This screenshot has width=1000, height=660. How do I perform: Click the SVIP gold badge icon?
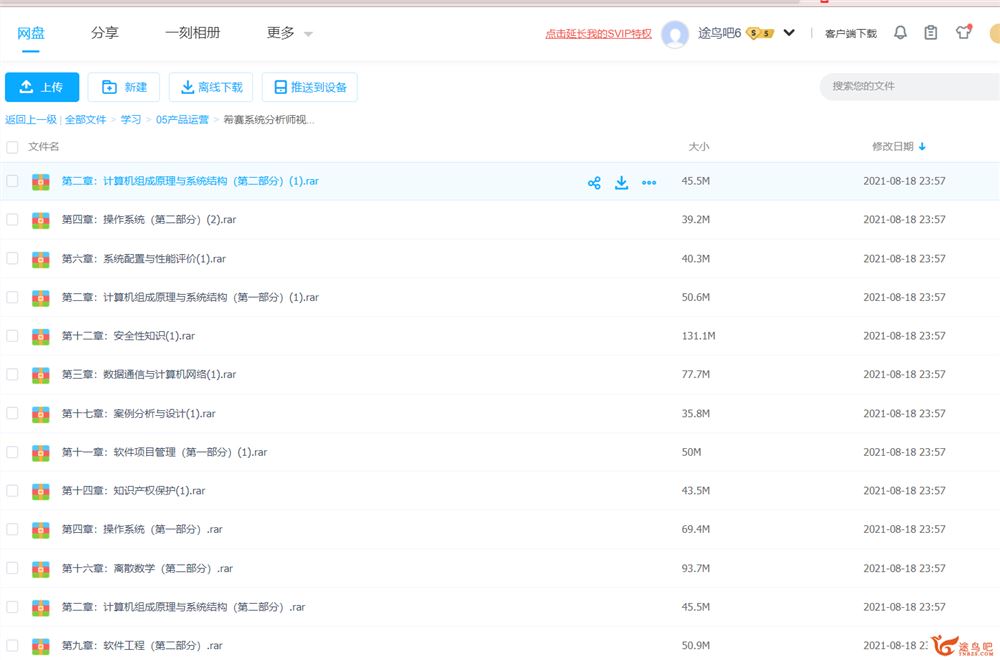pyautogui.click(x=759, y=33)
